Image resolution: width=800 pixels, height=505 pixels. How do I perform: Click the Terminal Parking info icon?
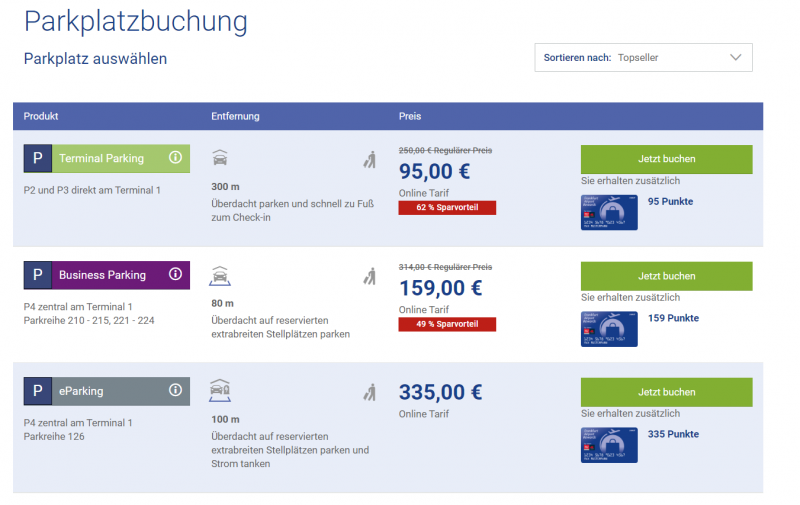(175, 158)
